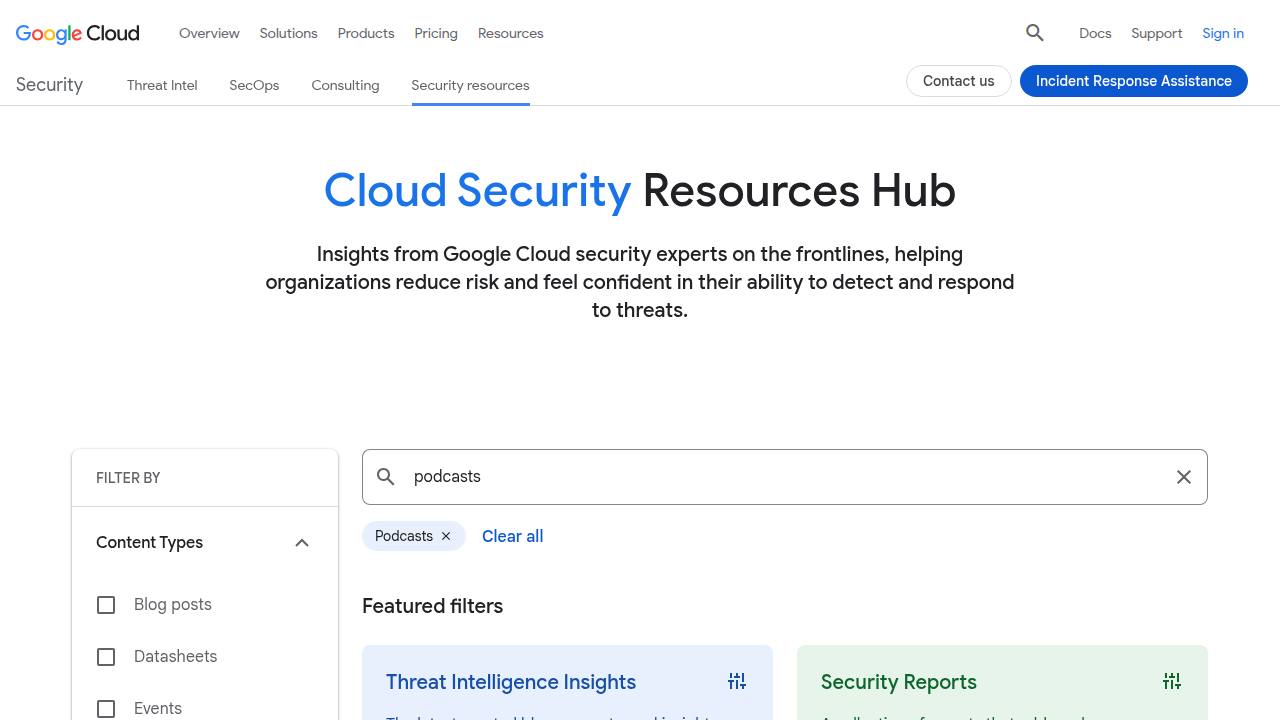Switch to the Consulting tab
Viewport: 1280px width, 720px height.
pos(345,85)
